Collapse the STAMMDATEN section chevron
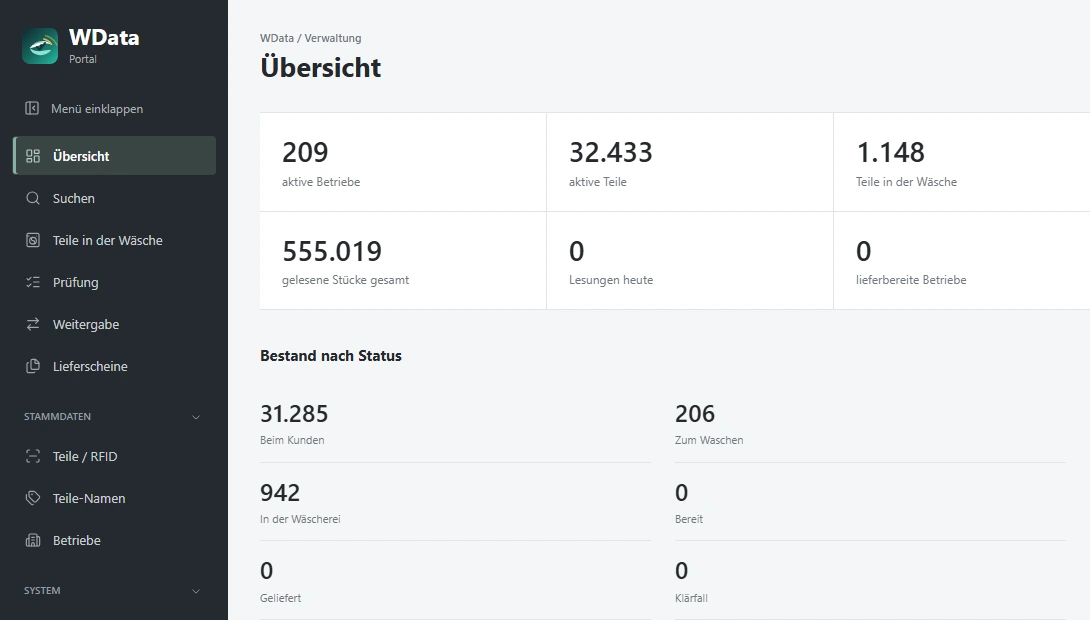1090x620 pixels. tap(196, 417)
